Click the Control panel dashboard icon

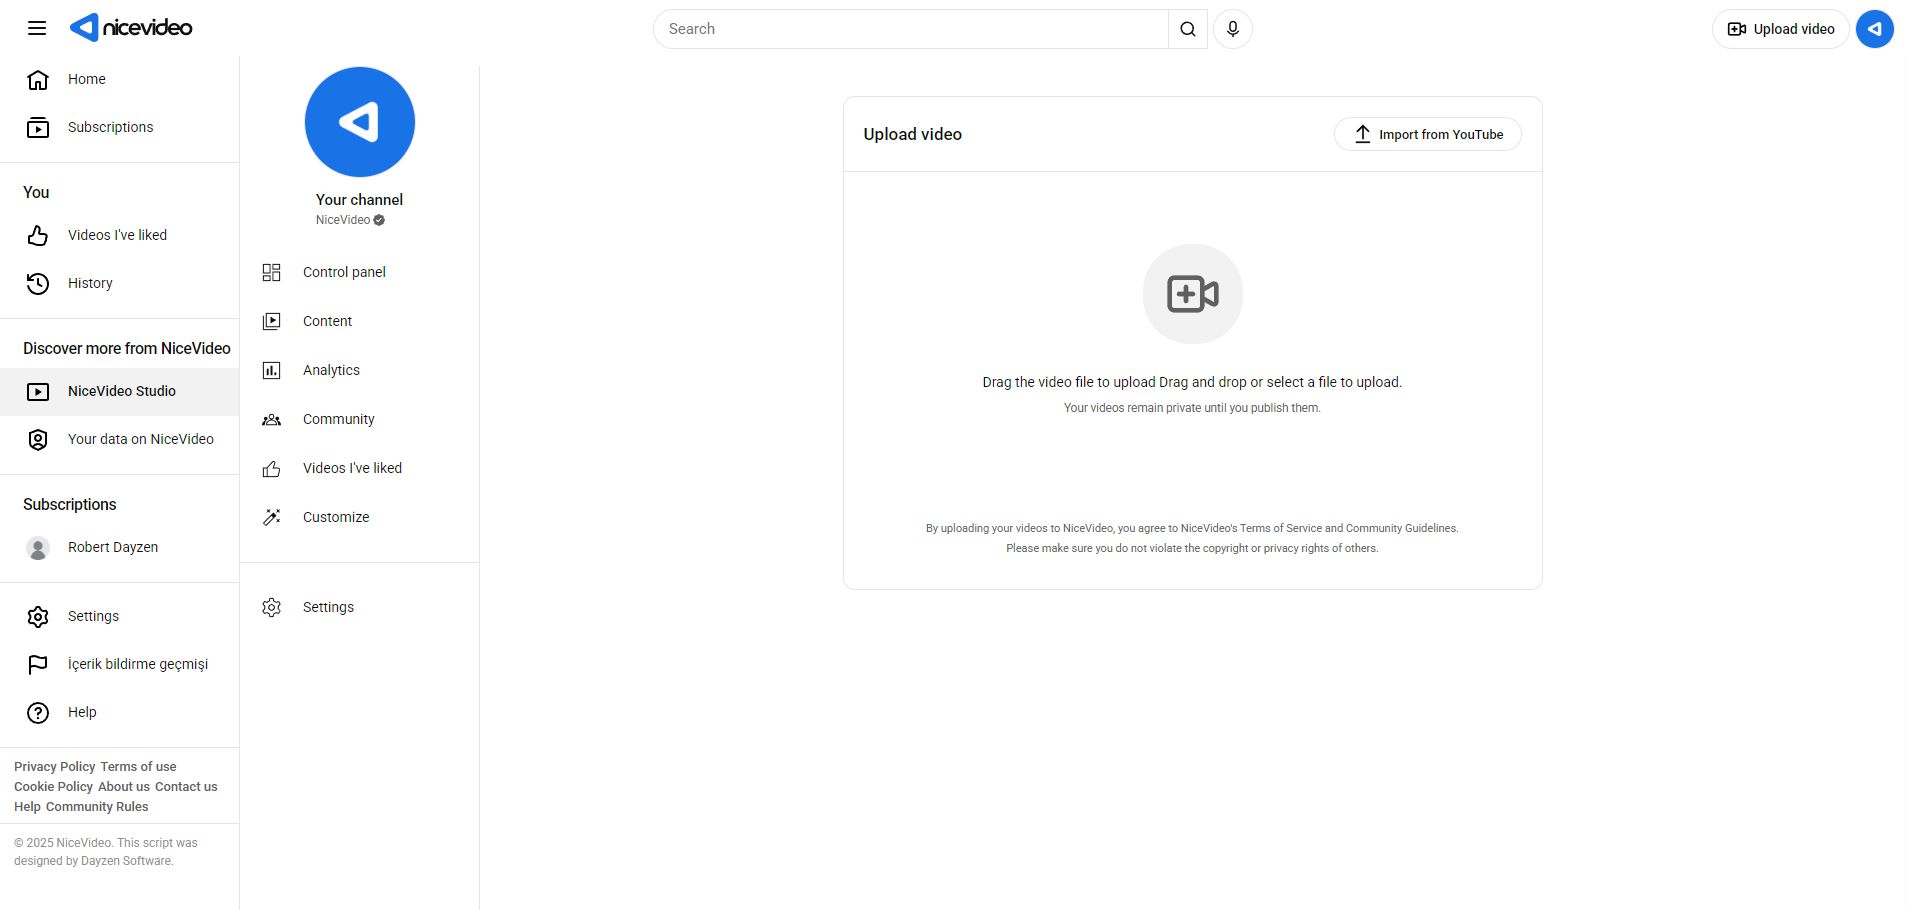click(271, 273)
